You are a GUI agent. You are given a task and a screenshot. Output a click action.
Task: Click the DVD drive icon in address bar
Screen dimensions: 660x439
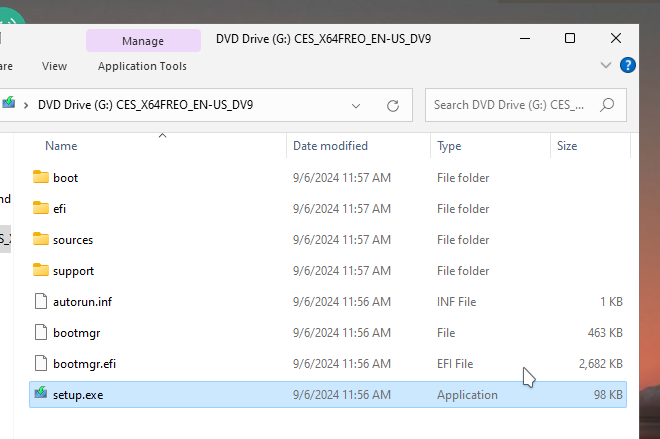(8, 103)
